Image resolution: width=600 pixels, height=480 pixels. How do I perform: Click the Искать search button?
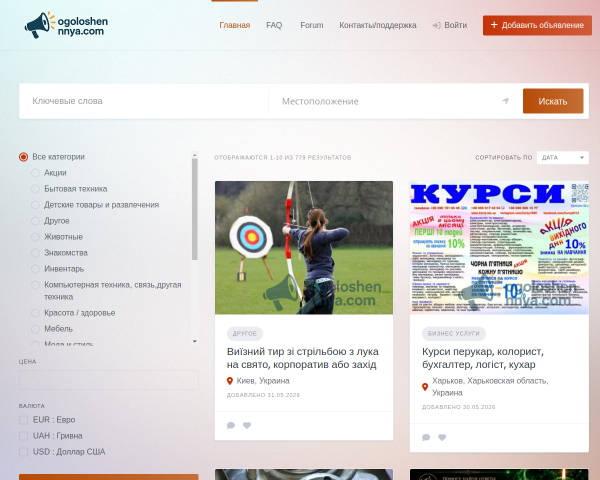click(553, 101)
